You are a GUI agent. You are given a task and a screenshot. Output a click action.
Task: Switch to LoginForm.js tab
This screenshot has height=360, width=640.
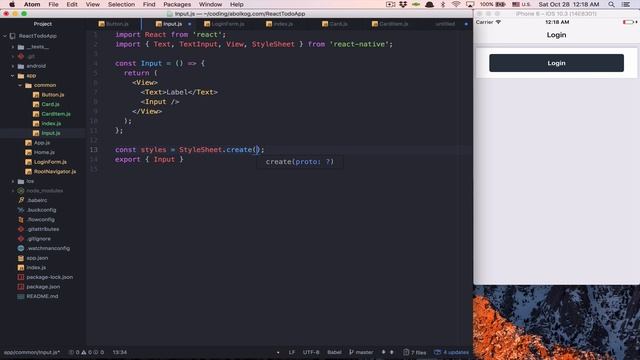point(224,24)
